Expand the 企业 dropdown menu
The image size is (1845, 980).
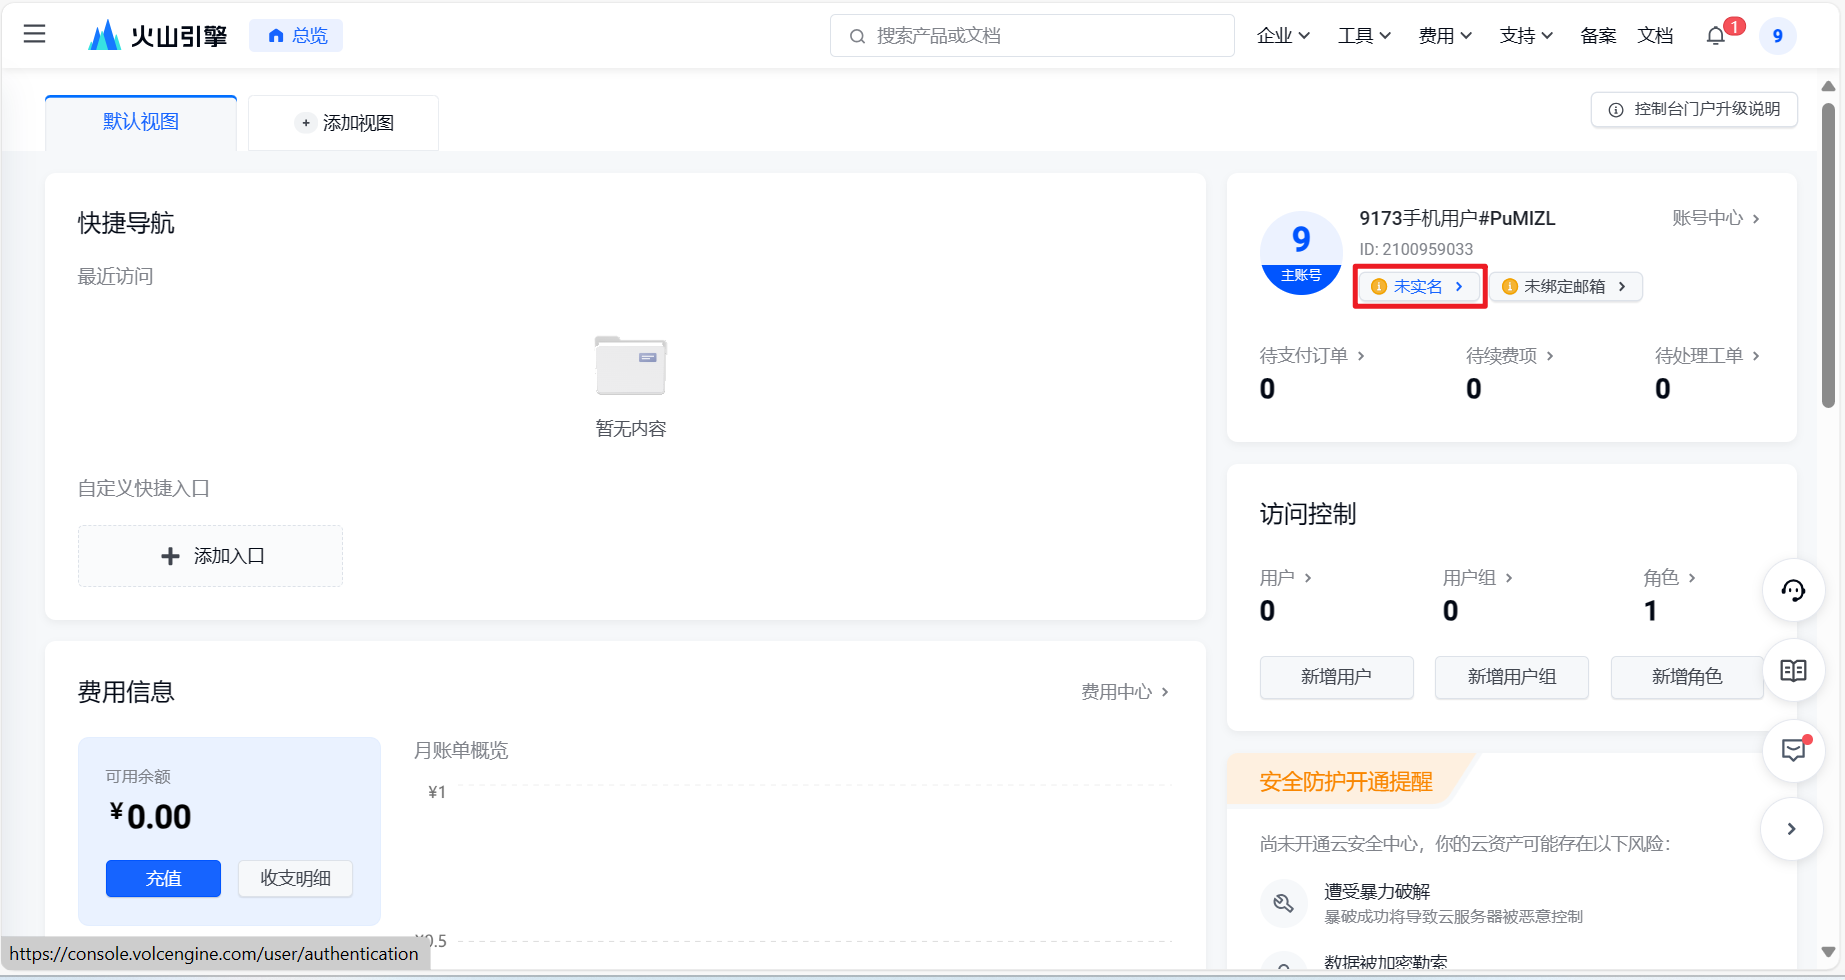coord(1283,36)
